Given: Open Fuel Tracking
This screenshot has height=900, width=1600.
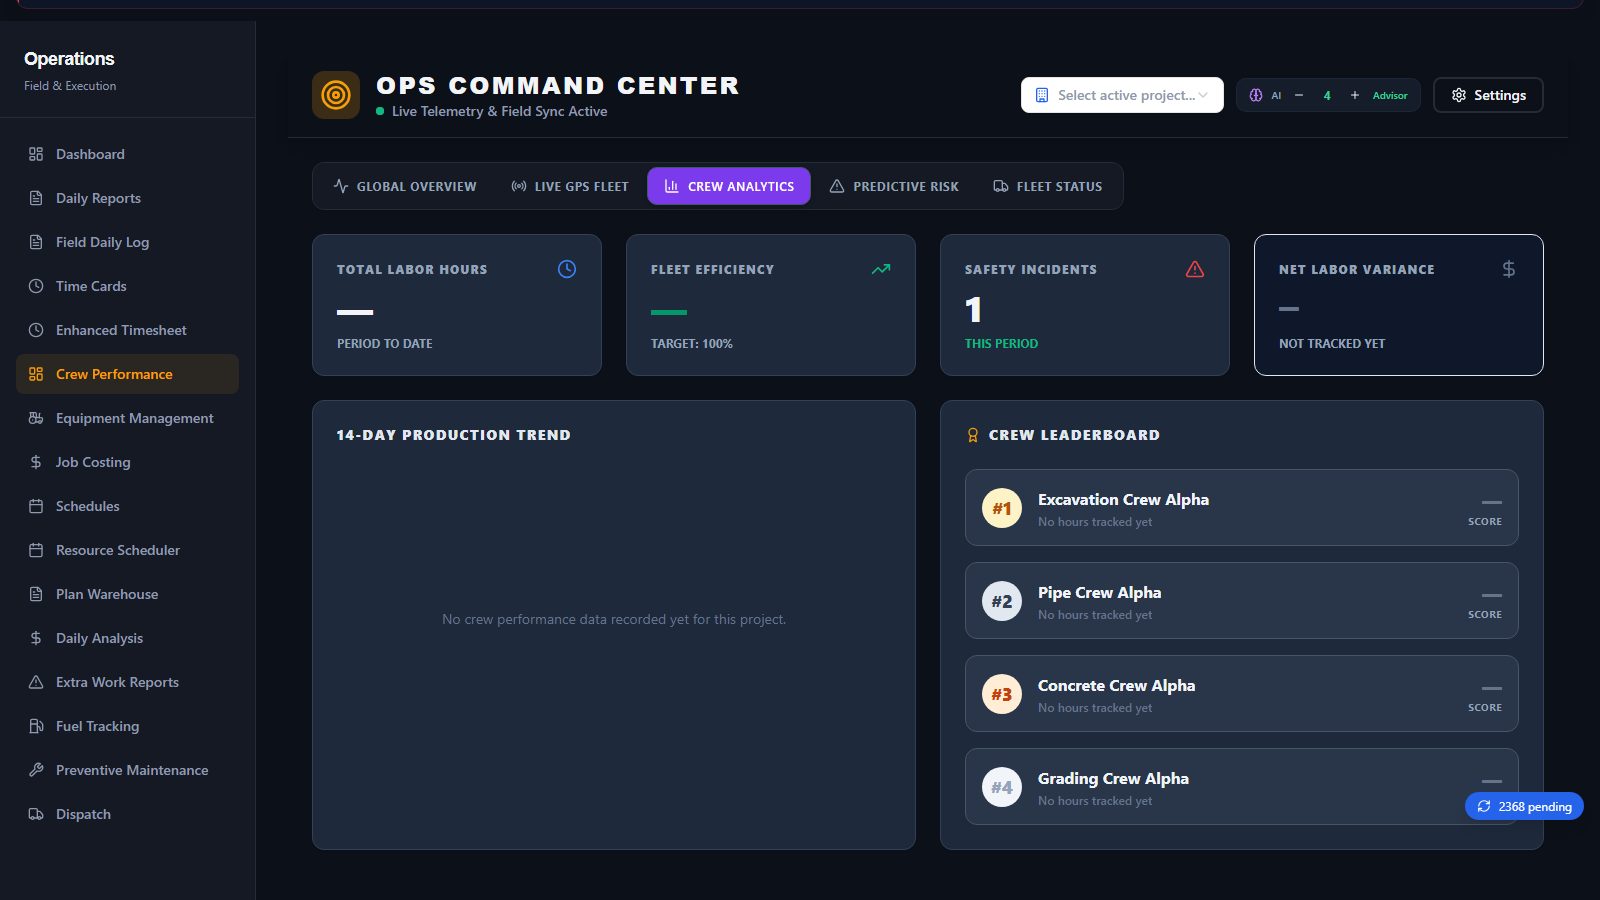Looking at the screenshot, I should [x=127, y=726].
